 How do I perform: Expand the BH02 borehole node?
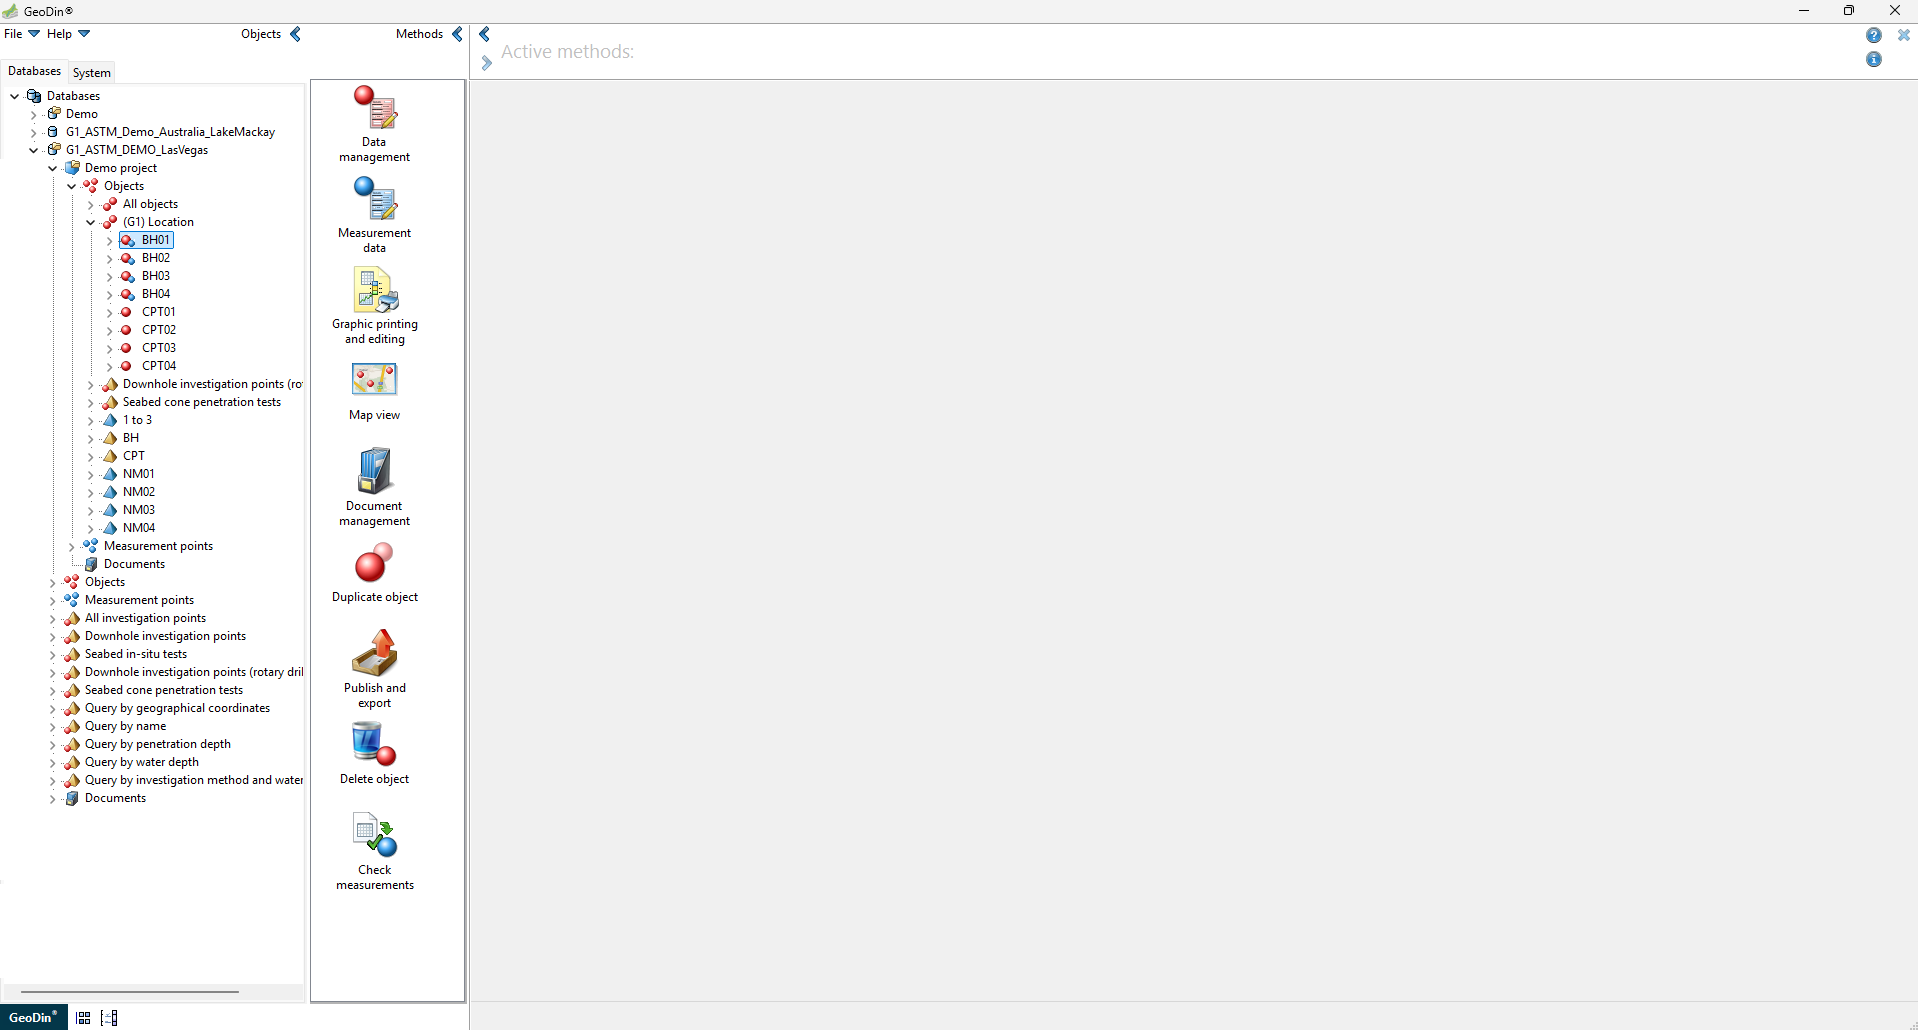[110, 258]
